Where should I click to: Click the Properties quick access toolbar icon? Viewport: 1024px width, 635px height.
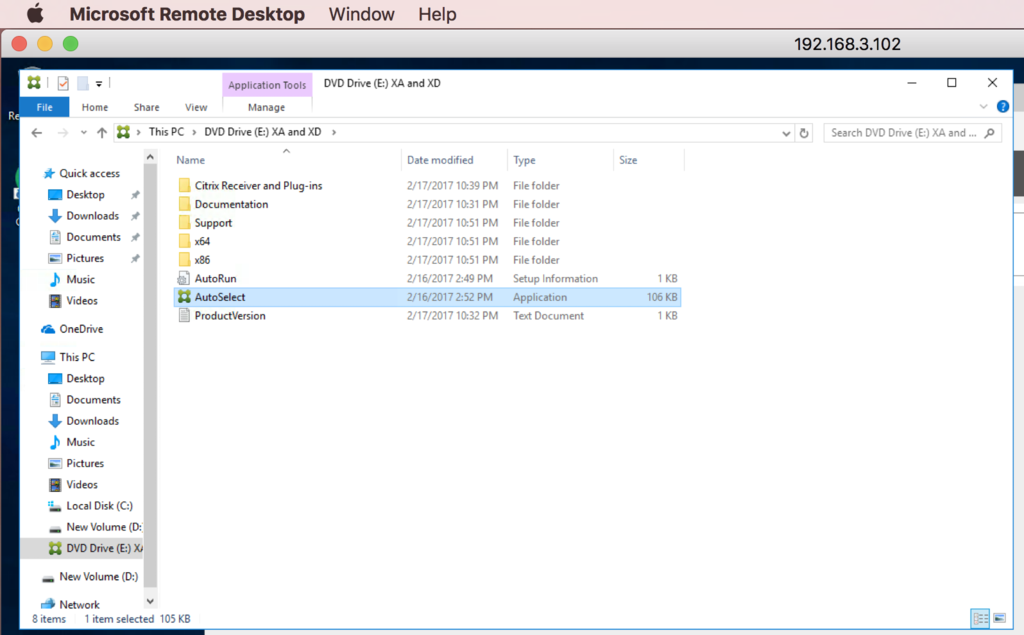click(63, 83)
